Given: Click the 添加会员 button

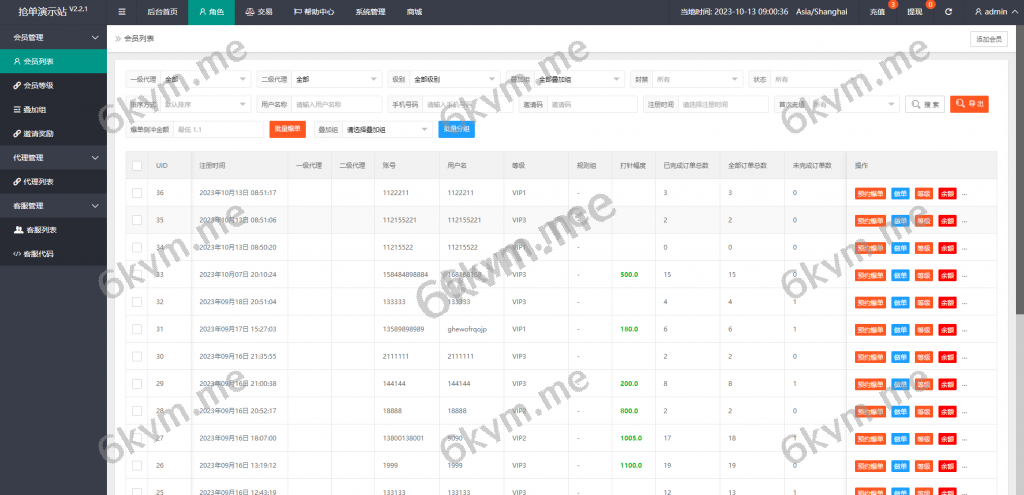Looking at the screenshot, I should tap(988, 39).
